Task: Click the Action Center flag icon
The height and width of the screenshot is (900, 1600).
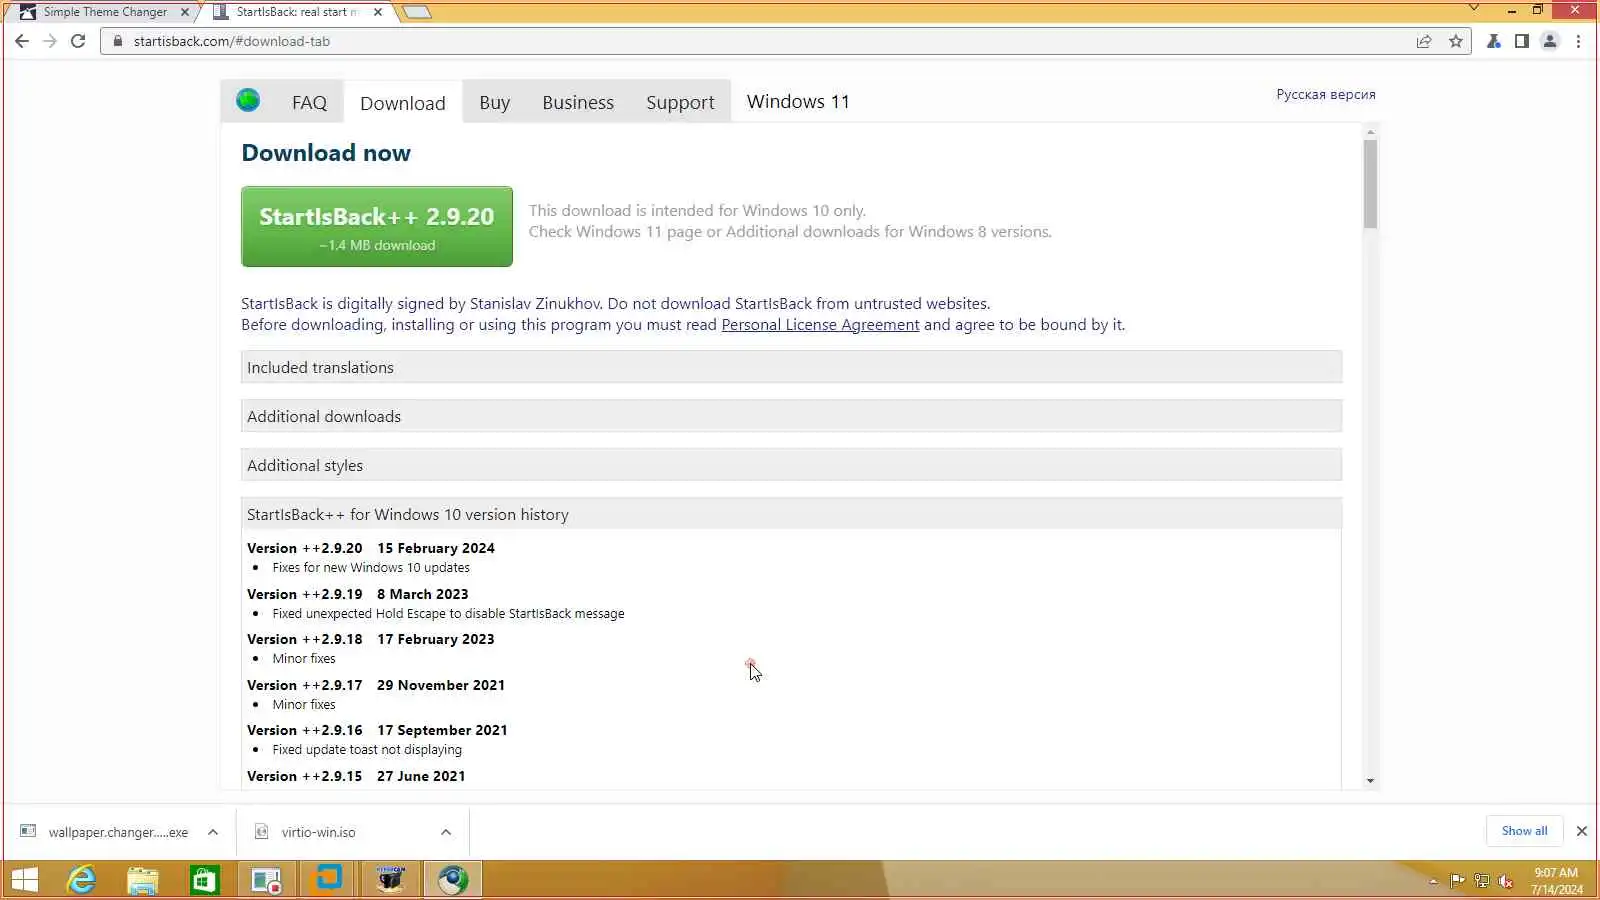Action: pyautogui.click(x=1457, y=881)
